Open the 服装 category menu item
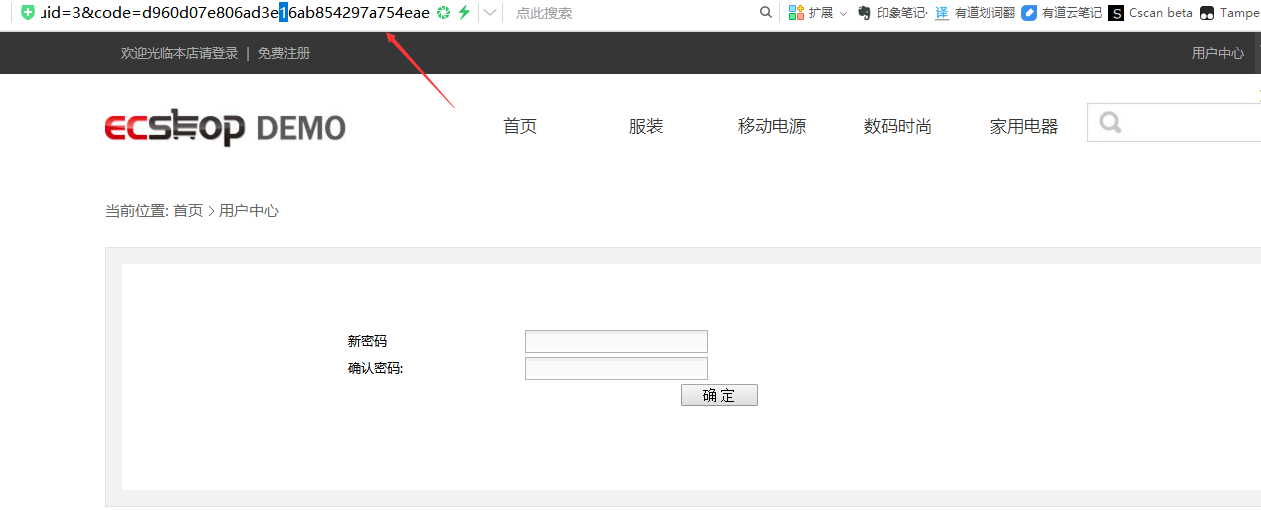The width and height of the screenshot is (1261, 510). tap(646, 126)
